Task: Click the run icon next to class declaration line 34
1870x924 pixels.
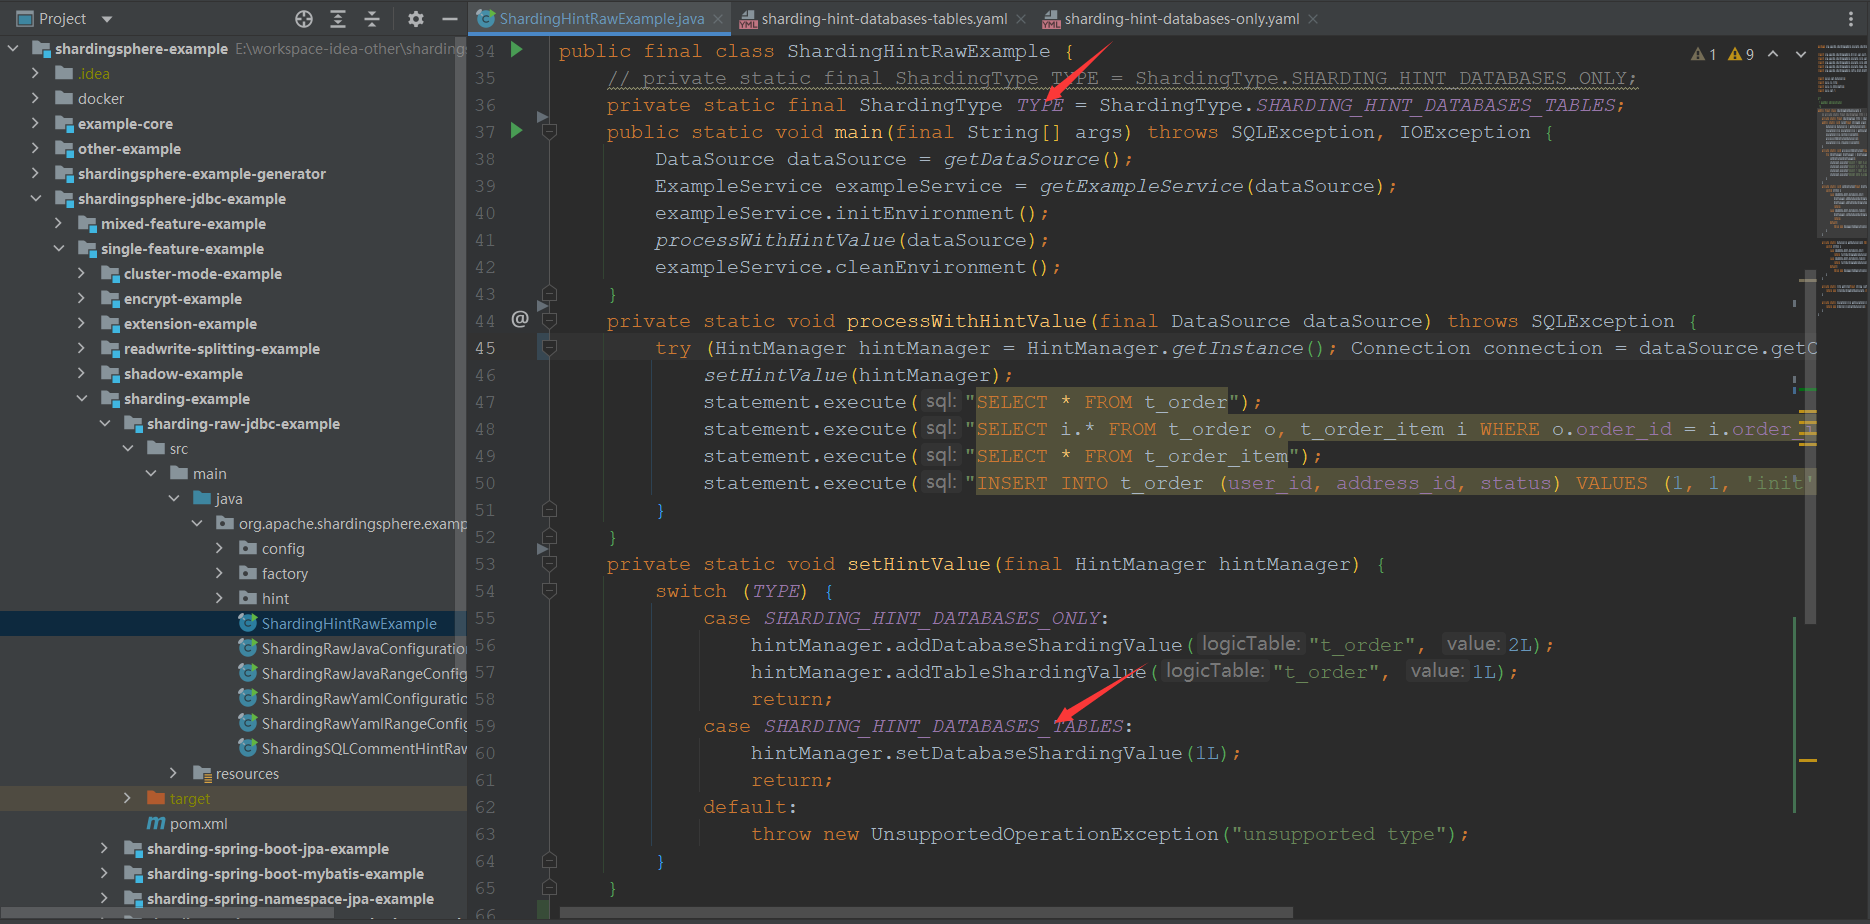Action: pos(516,50)
